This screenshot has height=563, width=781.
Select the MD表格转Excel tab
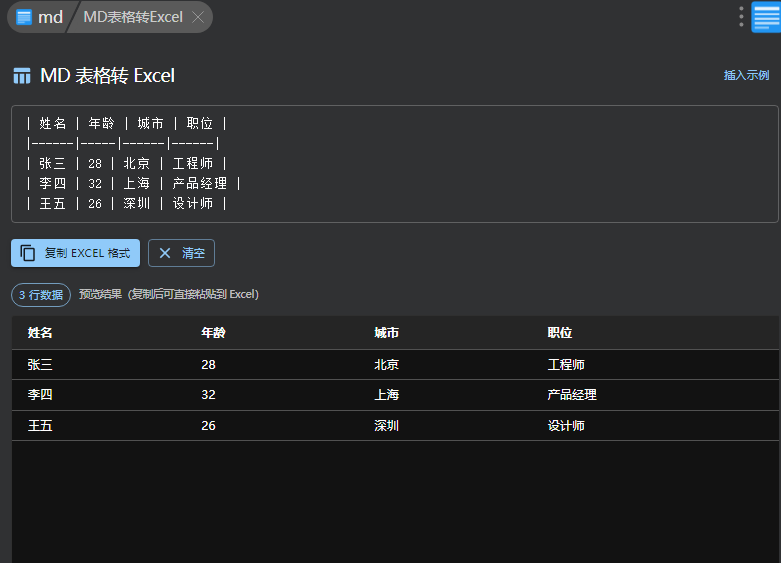tap(133, 17)
